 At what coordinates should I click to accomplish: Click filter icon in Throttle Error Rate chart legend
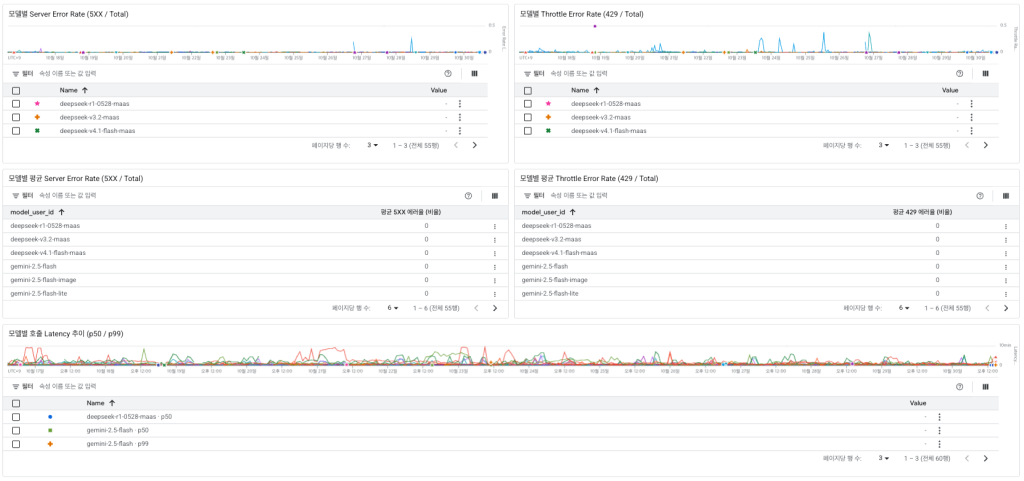point(527,74)
